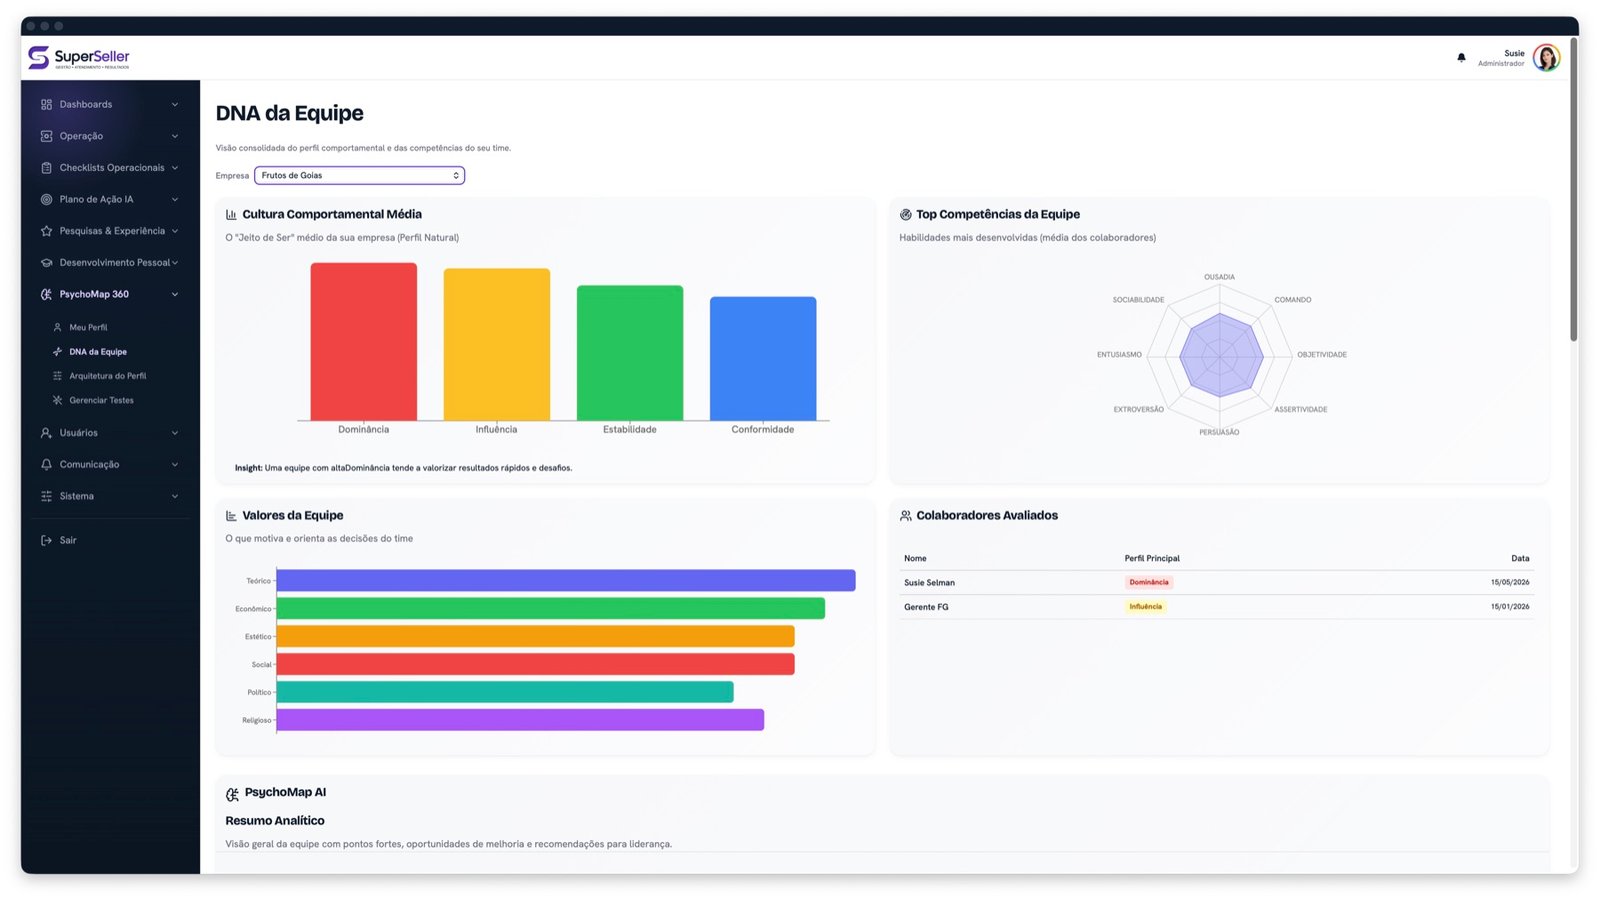Expand the Usuários section chevron
This screenshot has width=1600, height=900.
(x=175, y=433)
